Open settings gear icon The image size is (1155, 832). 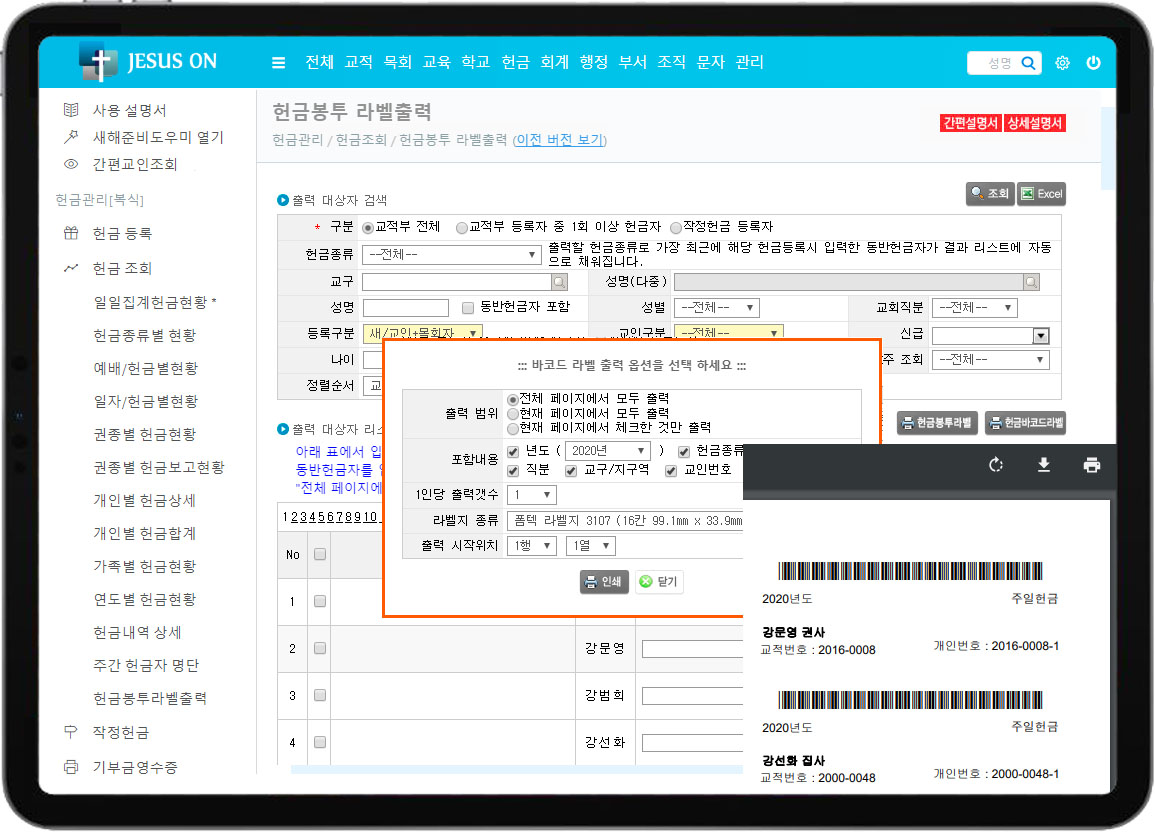pos(1062,63)
